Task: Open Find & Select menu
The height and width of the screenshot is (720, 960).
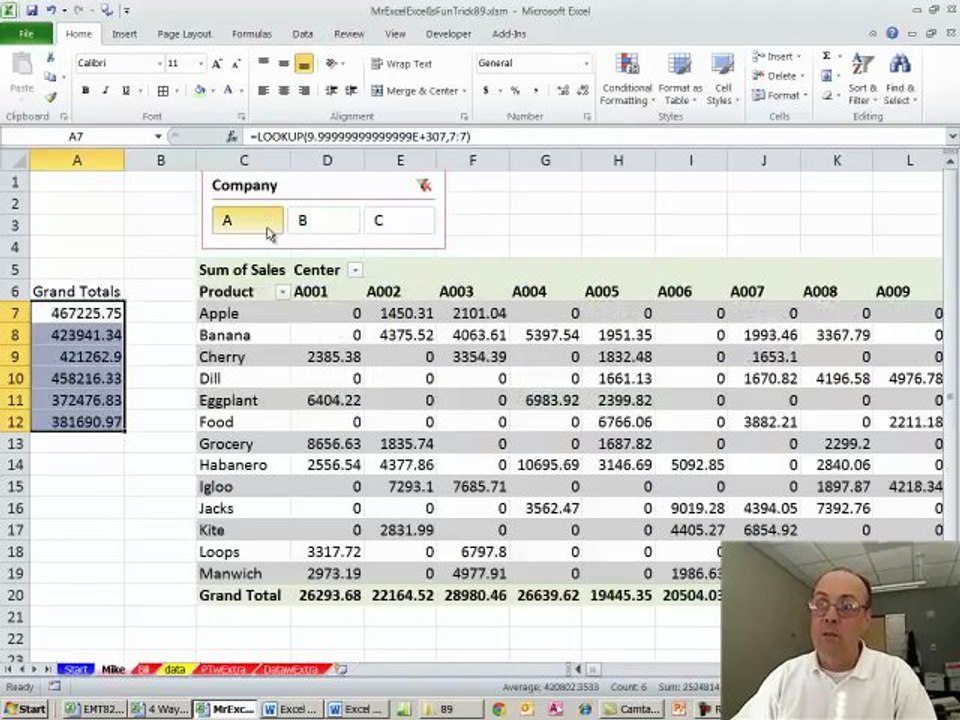Action: 900,79
